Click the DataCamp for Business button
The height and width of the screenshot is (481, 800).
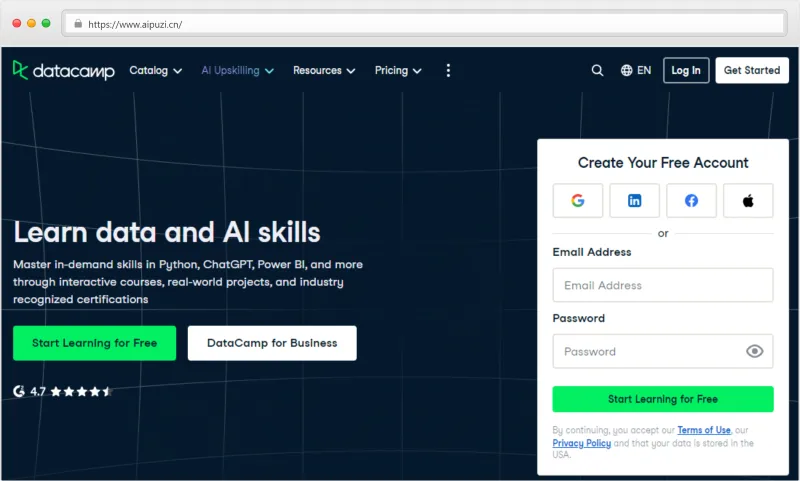tap(272, 343)
